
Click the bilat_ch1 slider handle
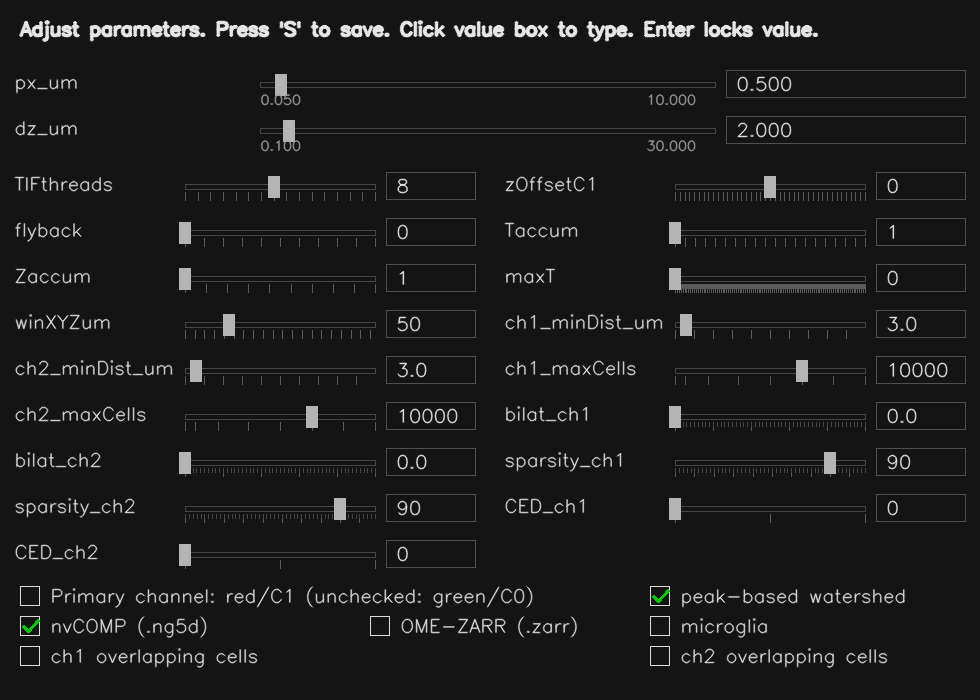[x=673, y=416]
